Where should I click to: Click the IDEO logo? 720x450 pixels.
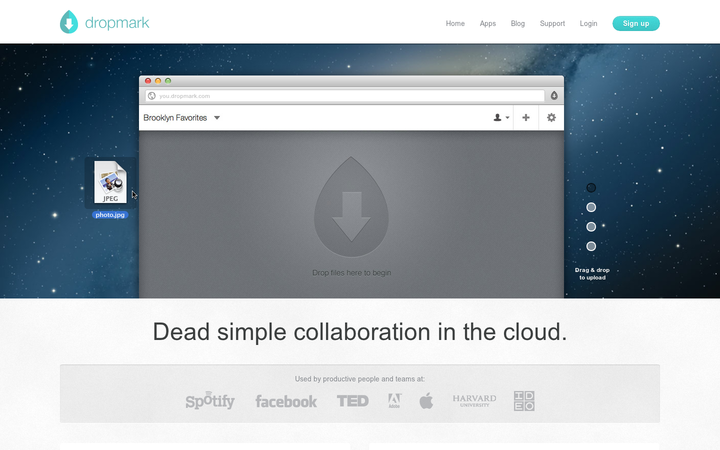(x=524, y=401)
